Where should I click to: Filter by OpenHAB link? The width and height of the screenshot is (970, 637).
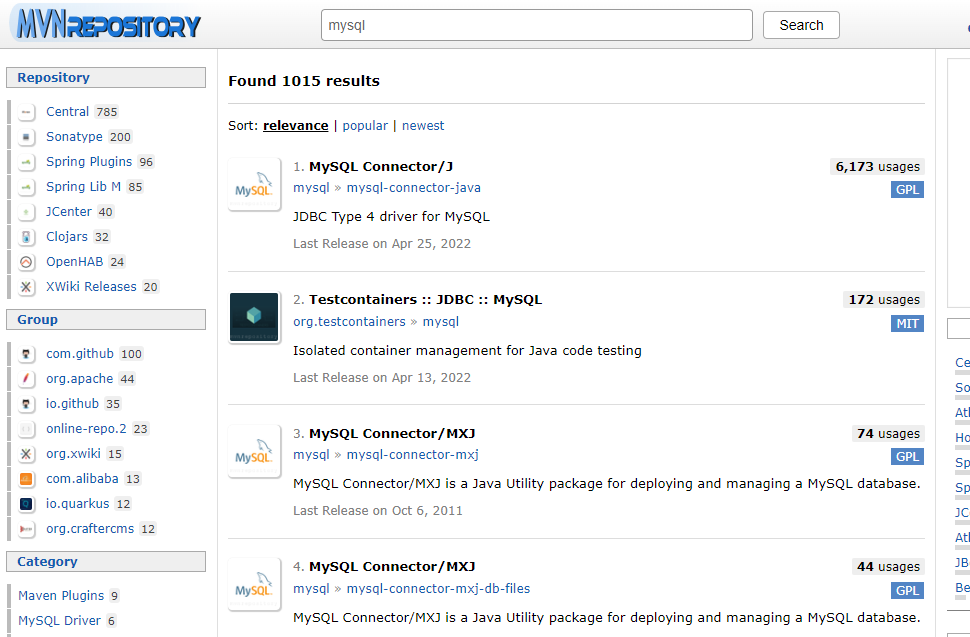[x=75, y=262]
